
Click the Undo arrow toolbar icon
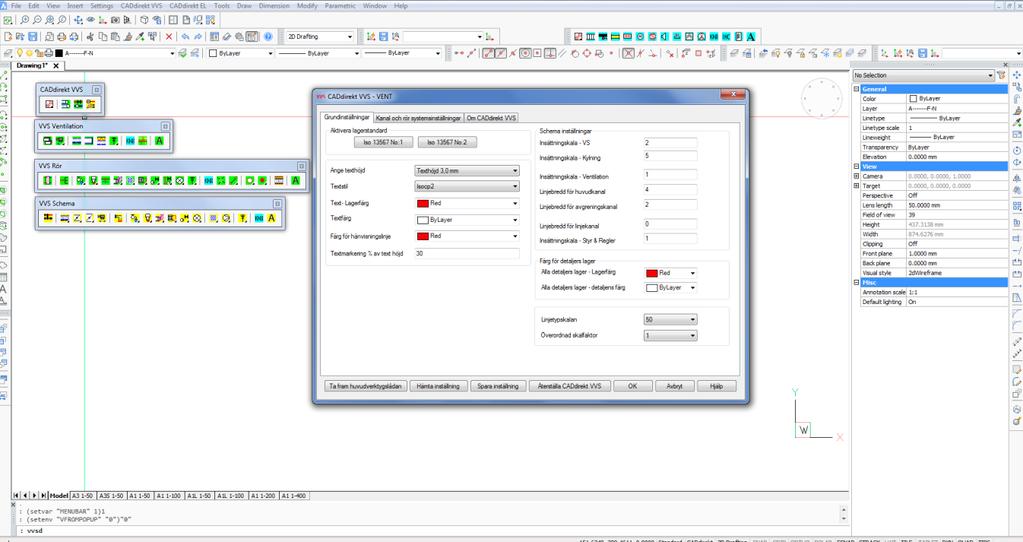185,37
